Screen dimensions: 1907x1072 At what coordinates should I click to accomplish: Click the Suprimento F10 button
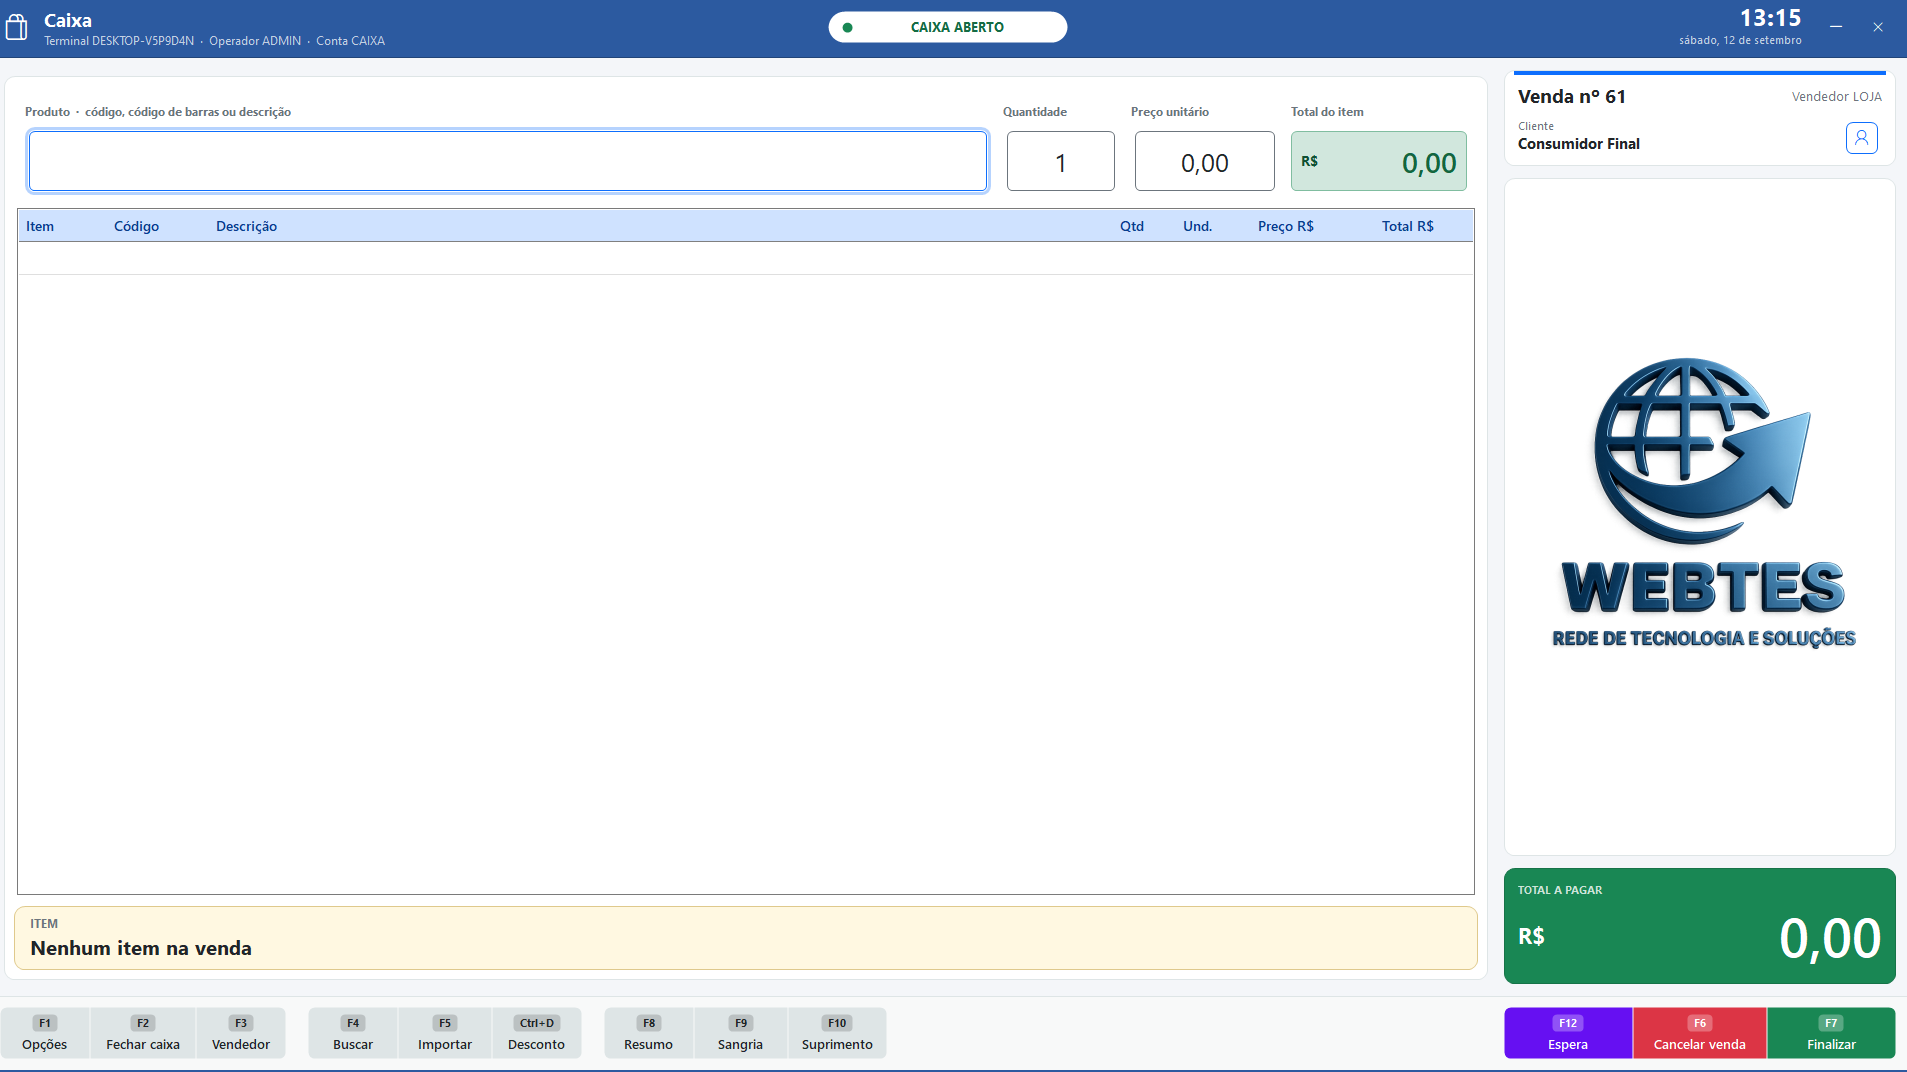point(837,1033)
